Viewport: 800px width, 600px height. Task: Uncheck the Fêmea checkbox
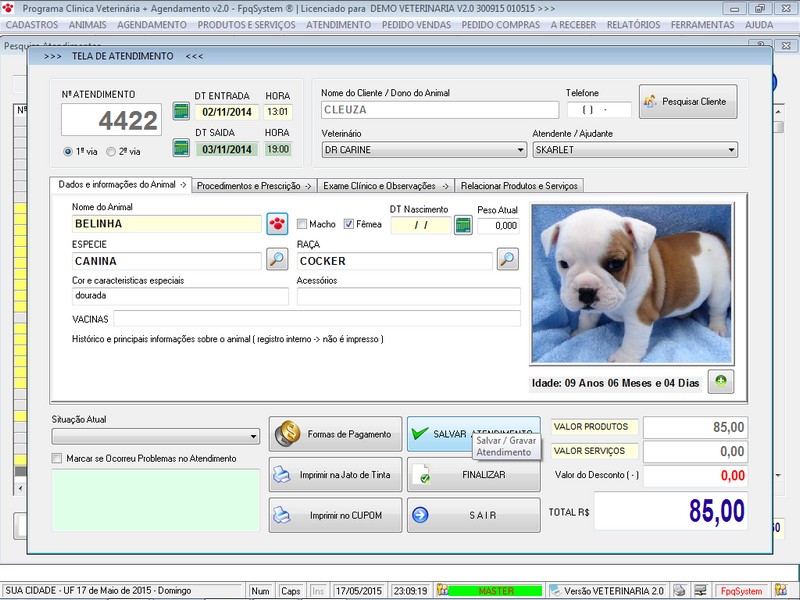point(349,224)
